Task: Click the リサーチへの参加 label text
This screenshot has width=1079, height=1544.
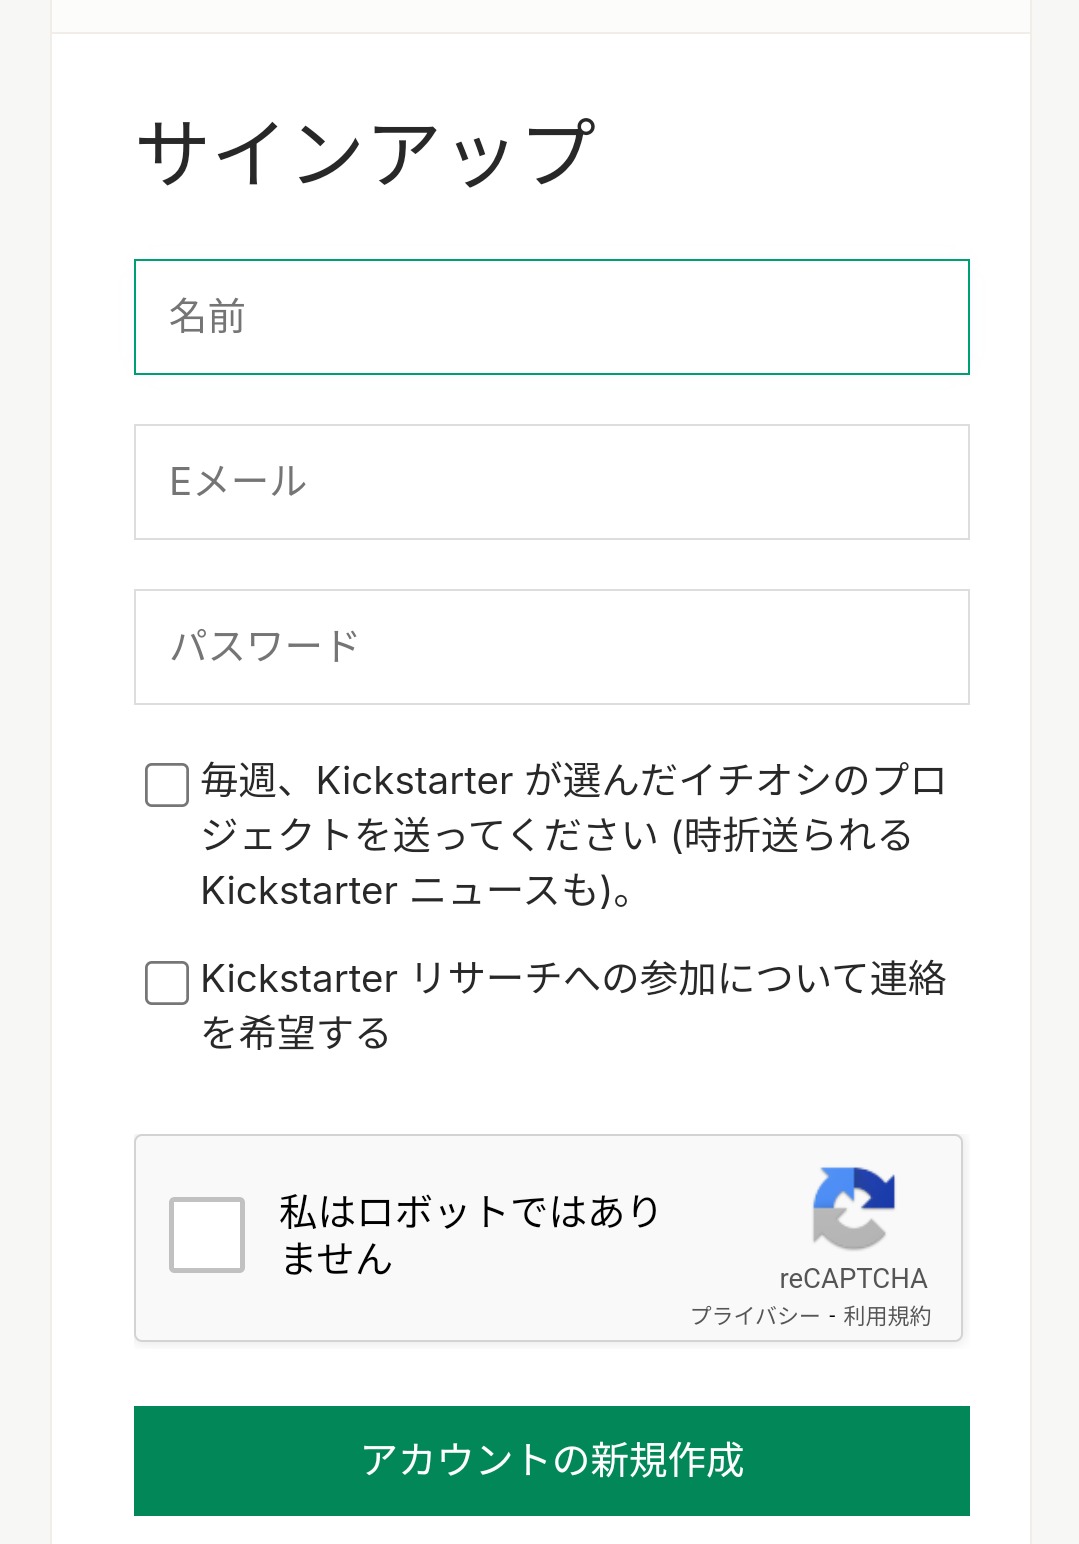Action: coord(574,1005)
